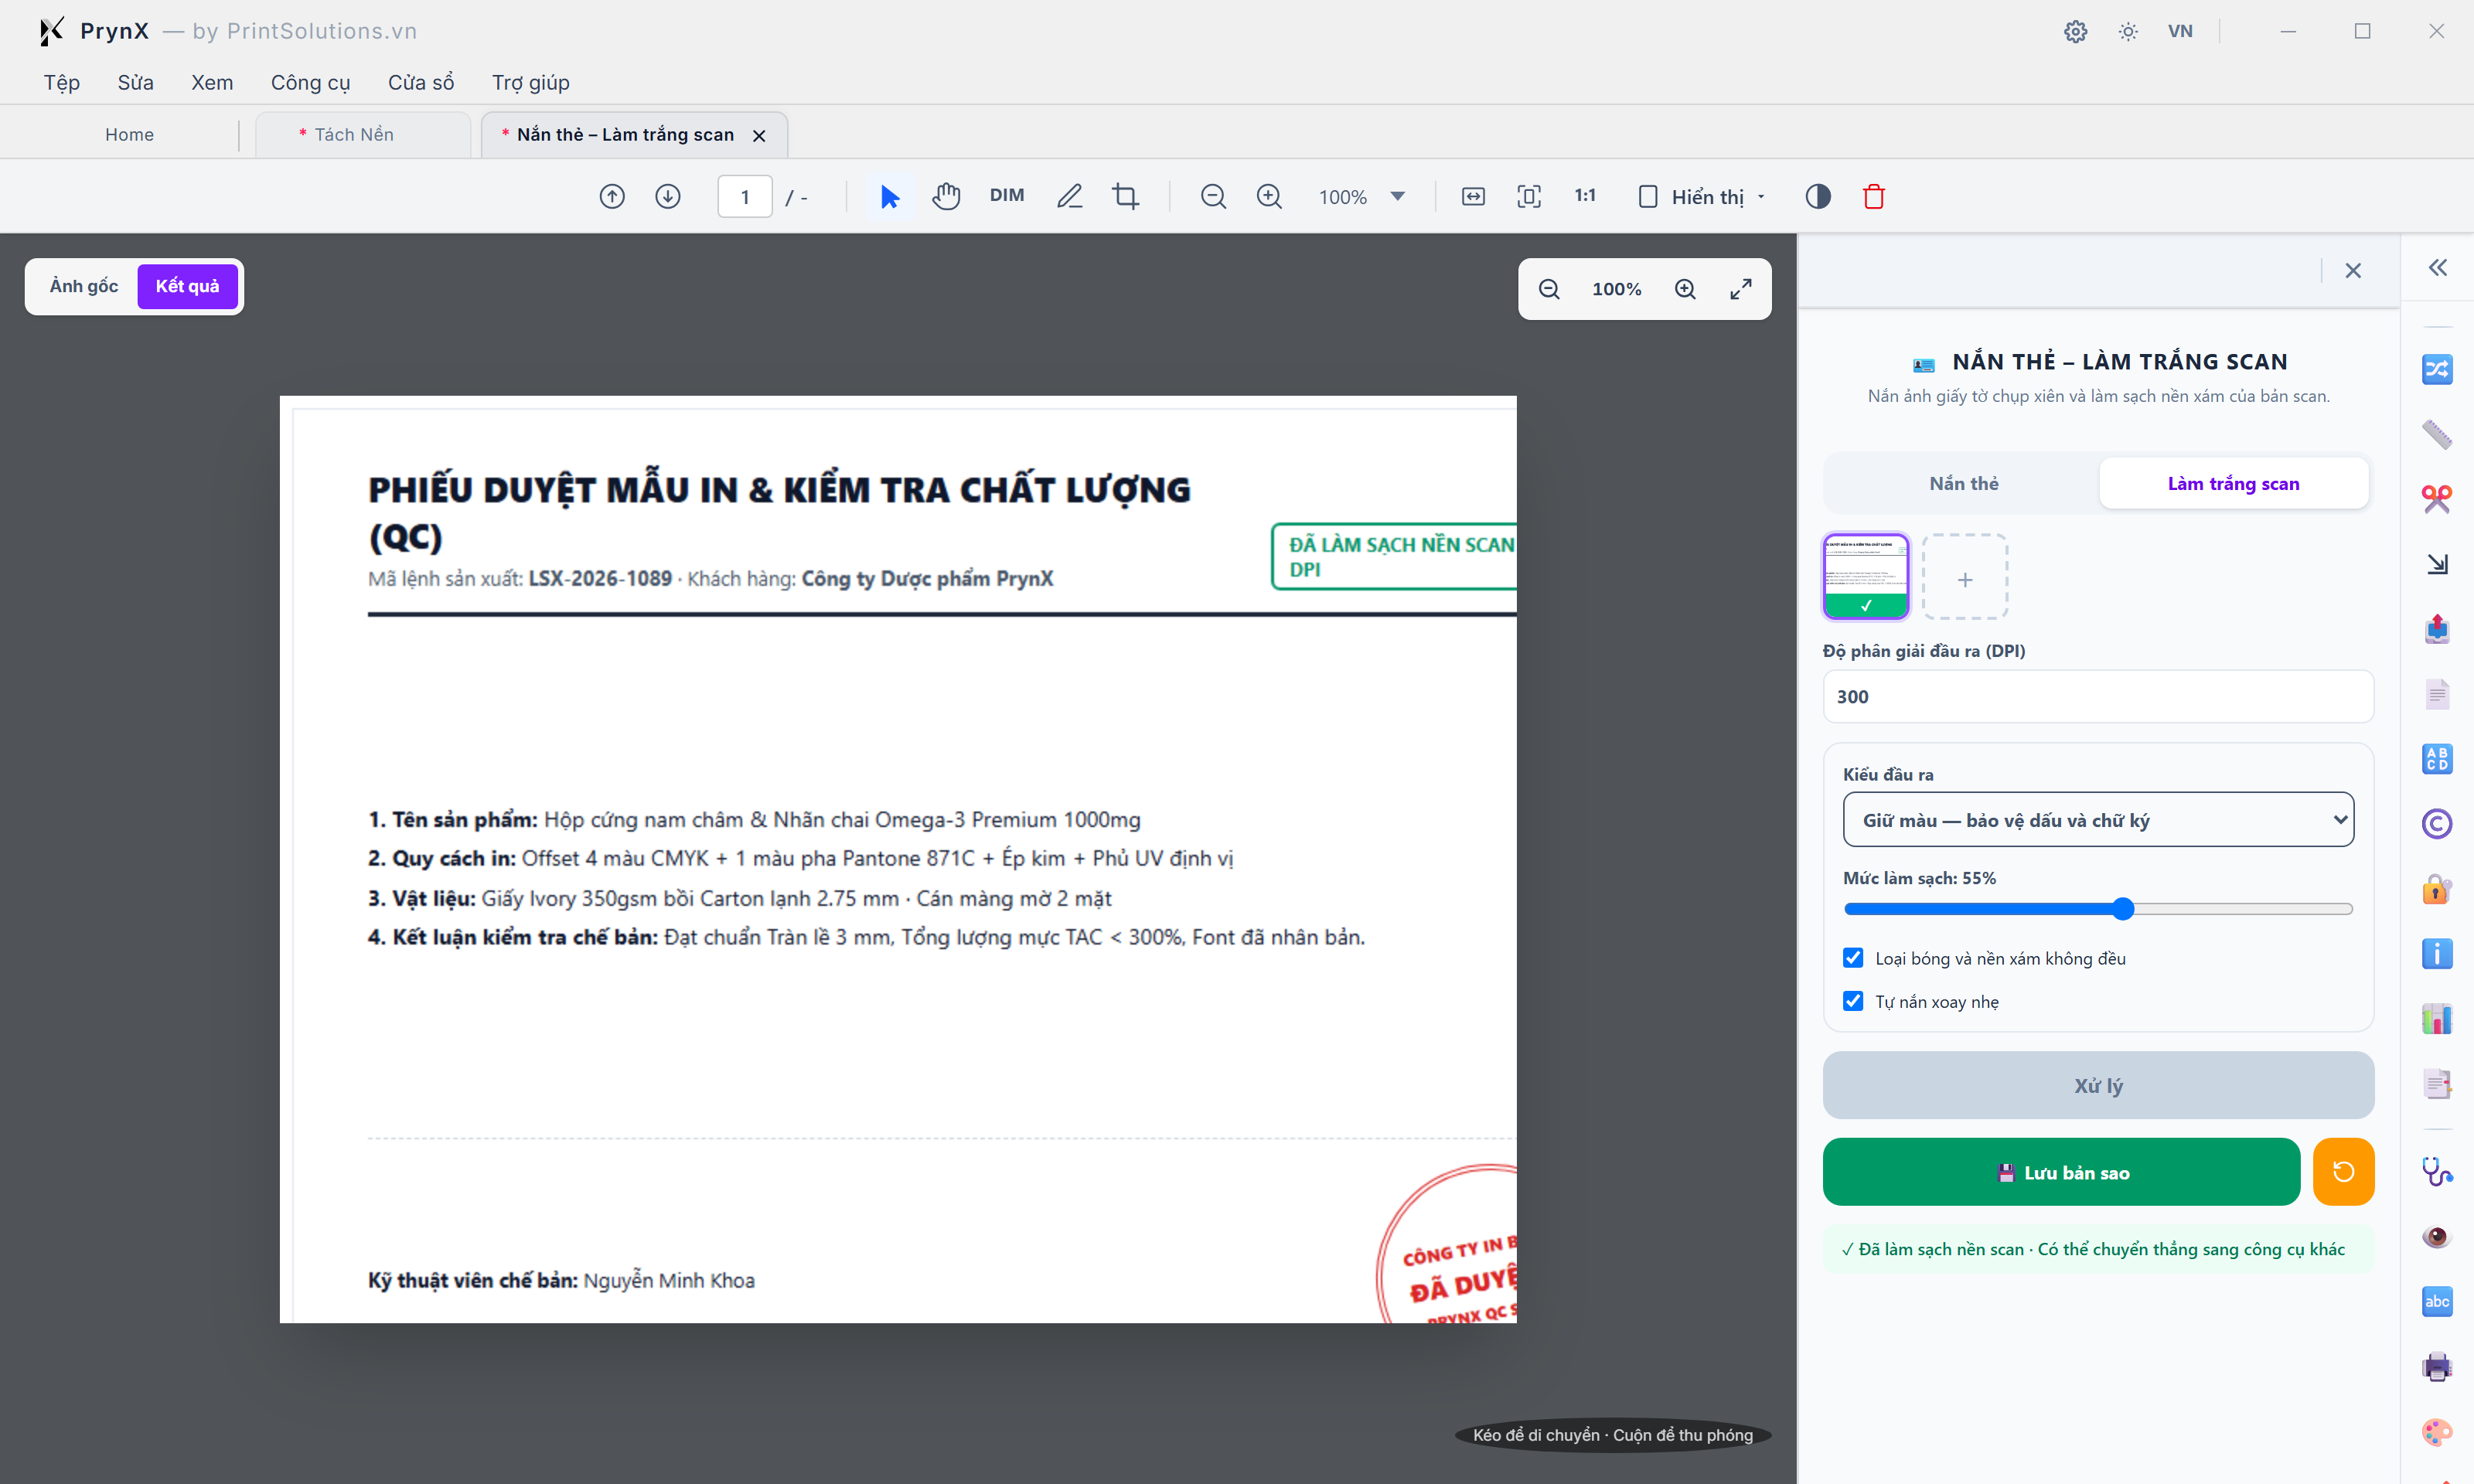Click the red trash delete icon
This screenshot has height=1484, width=2474.
point(1874,196)
